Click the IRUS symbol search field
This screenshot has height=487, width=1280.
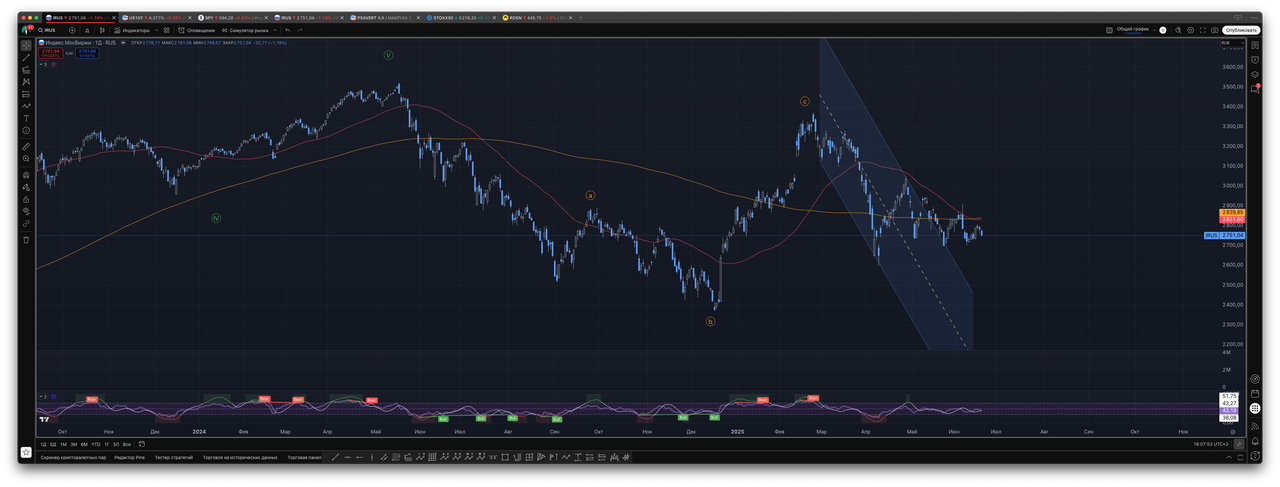point(48,30)
